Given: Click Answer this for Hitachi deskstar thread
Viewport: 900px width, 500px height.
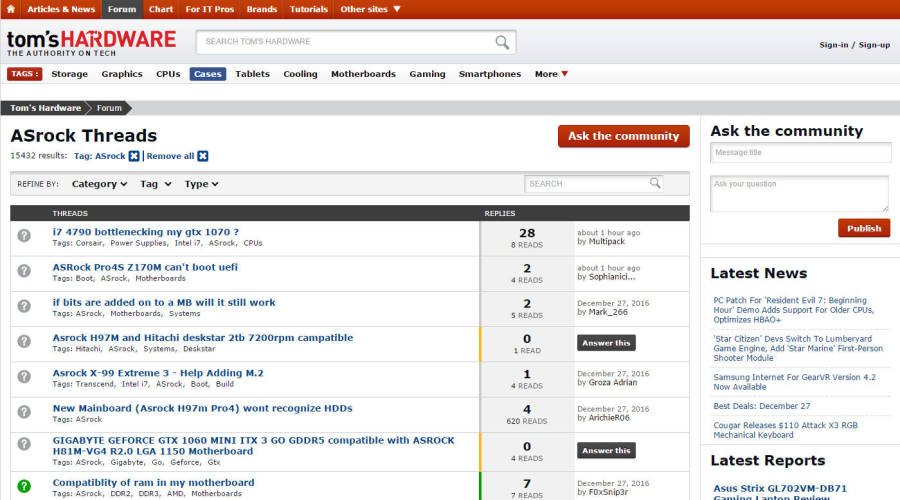Looking at the screenshot, I should click(606, 343).
